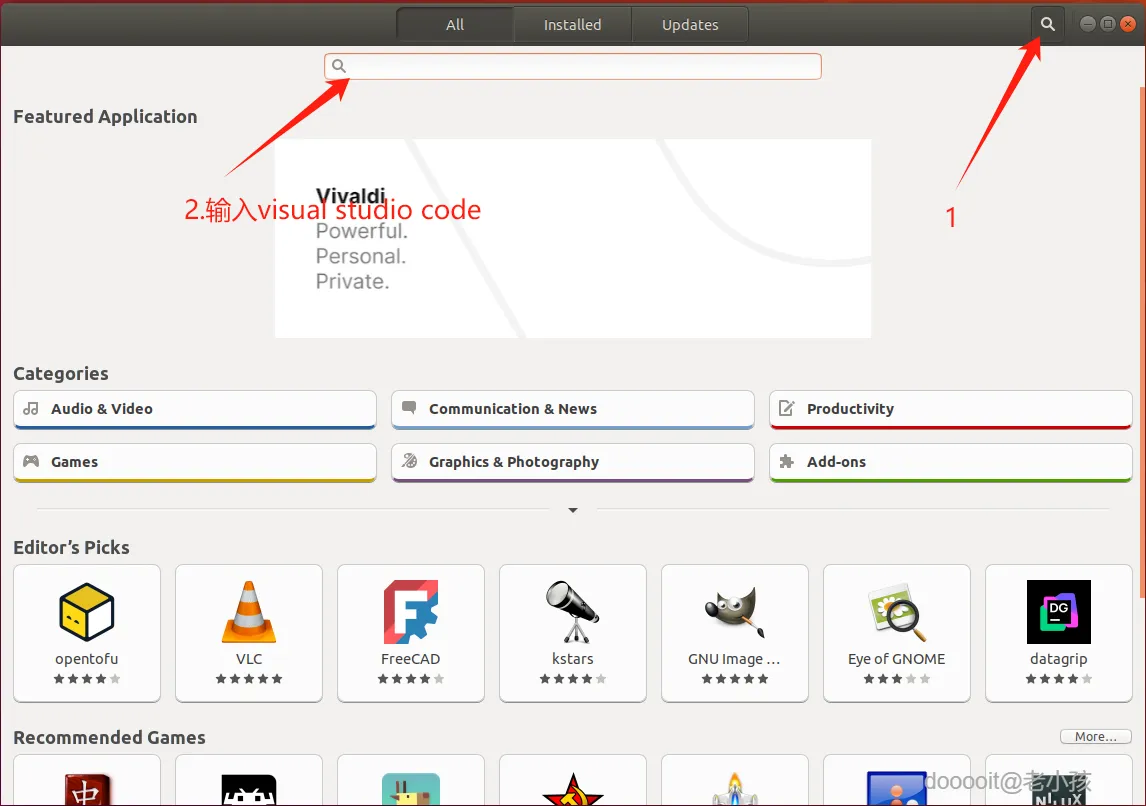Open the GNU Image app icon
Screen dimensions: 1146x806
pyautogui.click(x=735, y=611)
